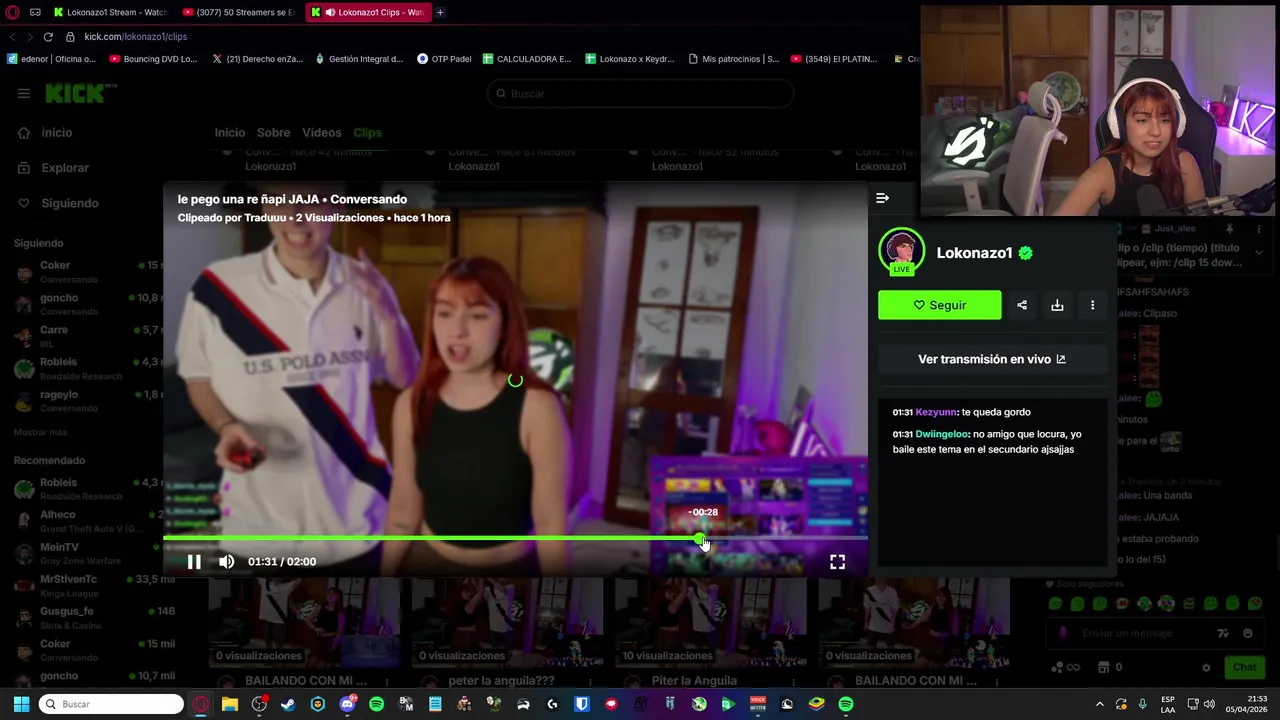Screen dimensions: 1280x720
Task: Open File Explorer from taskbar
Action: (x=230, y=704)
